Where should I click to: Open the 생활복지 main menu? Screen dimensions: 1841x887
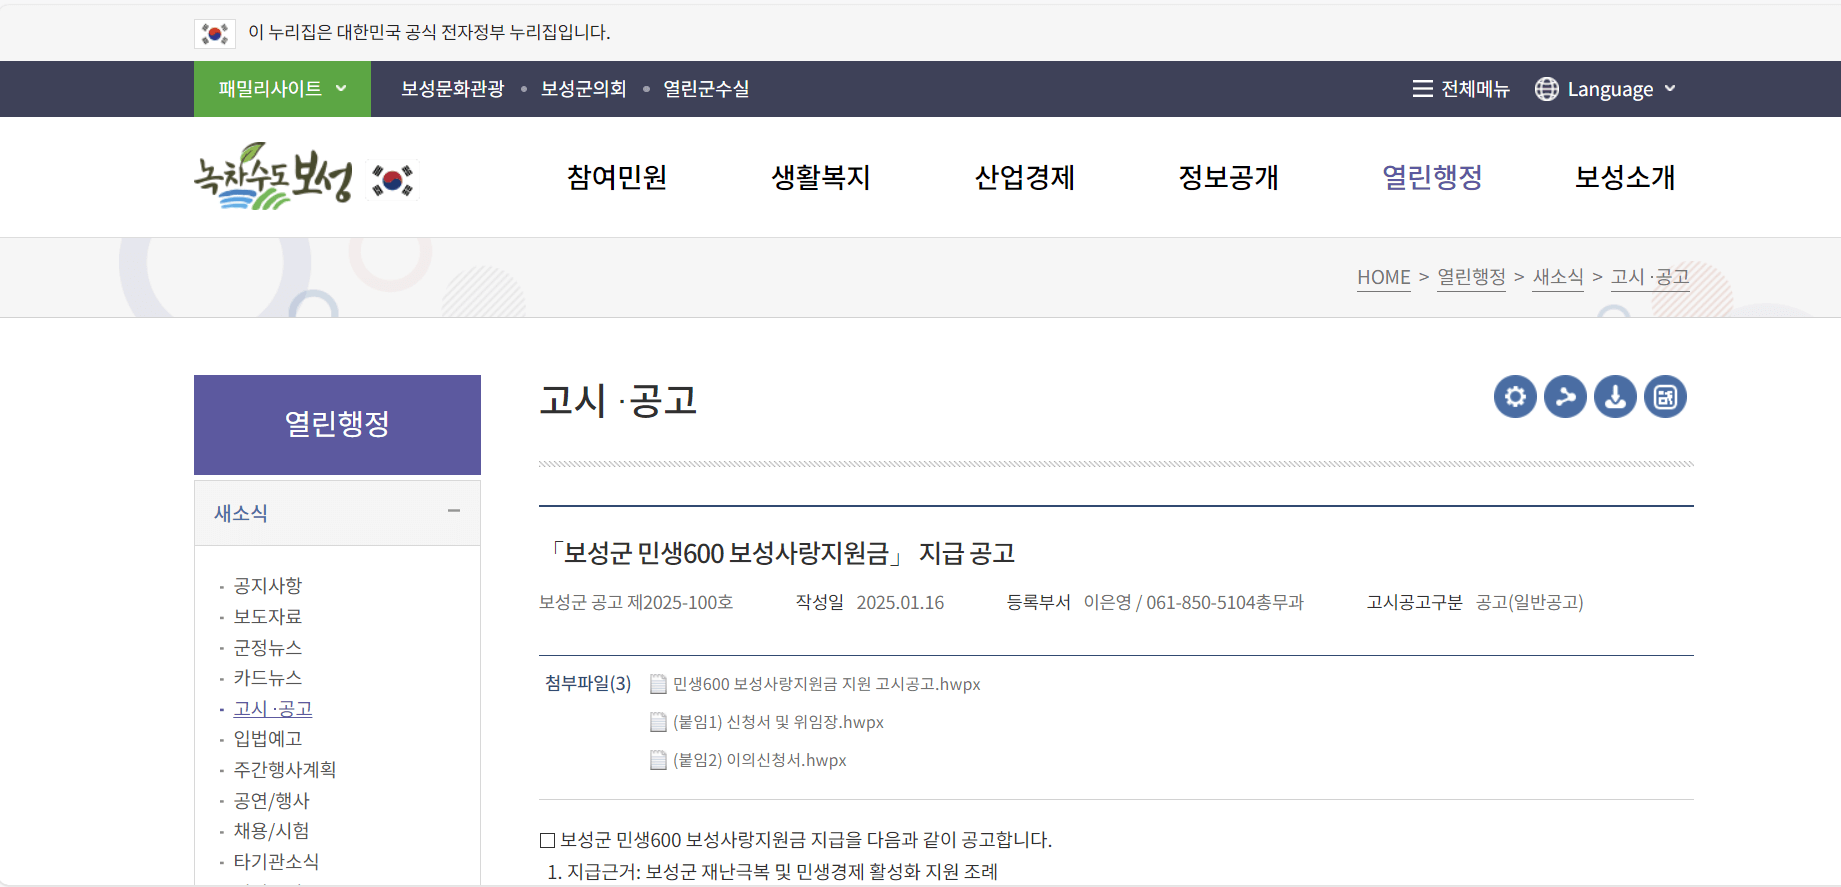tap(821, 177)
